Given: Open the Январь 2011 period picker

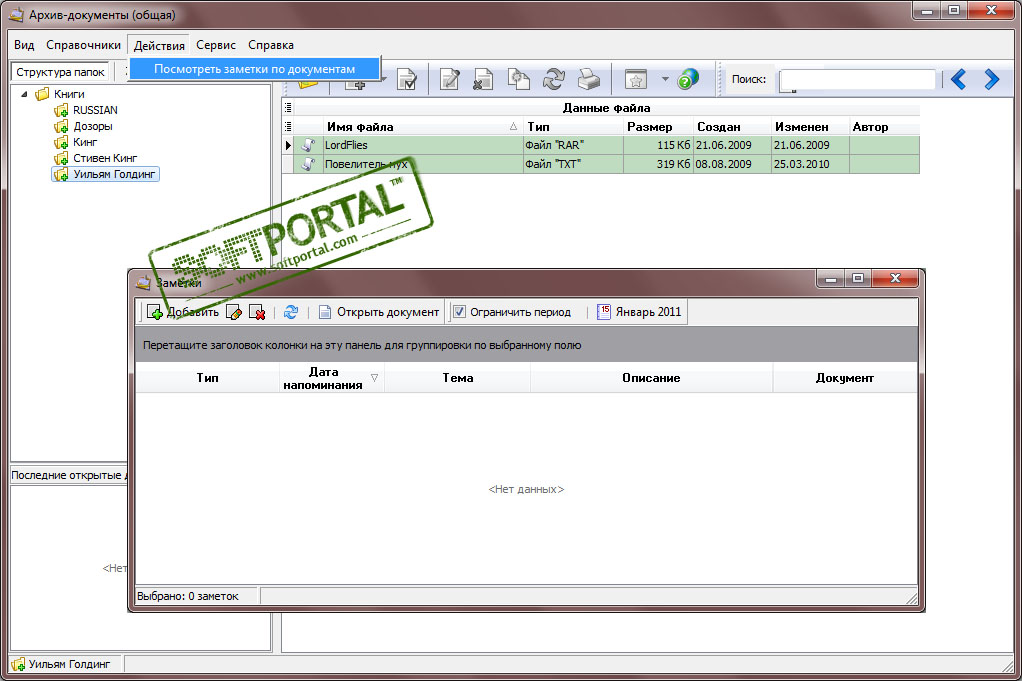Looking at the screenshot, I should pyautogui.click(x=639, y=312).
